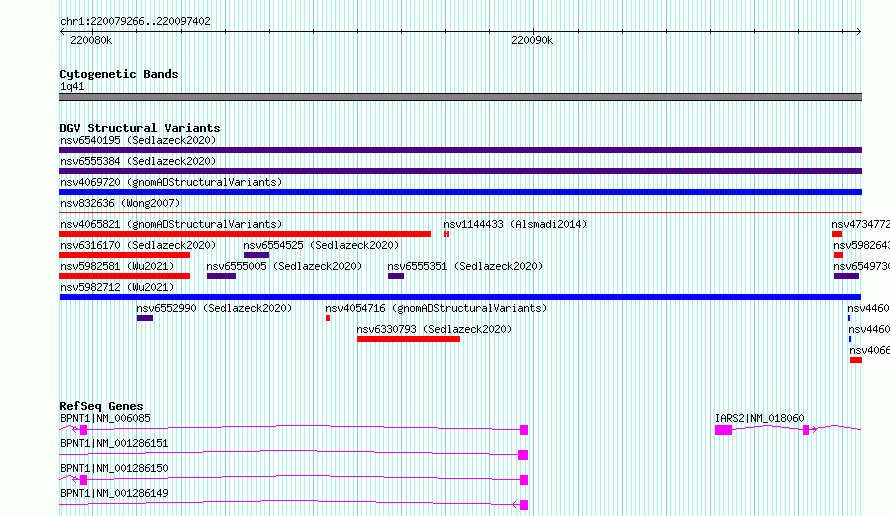The image size is (890, 516).
Task: Open the nsv6555005 (Sedlazeck2020) label
Action: point(284,266)
